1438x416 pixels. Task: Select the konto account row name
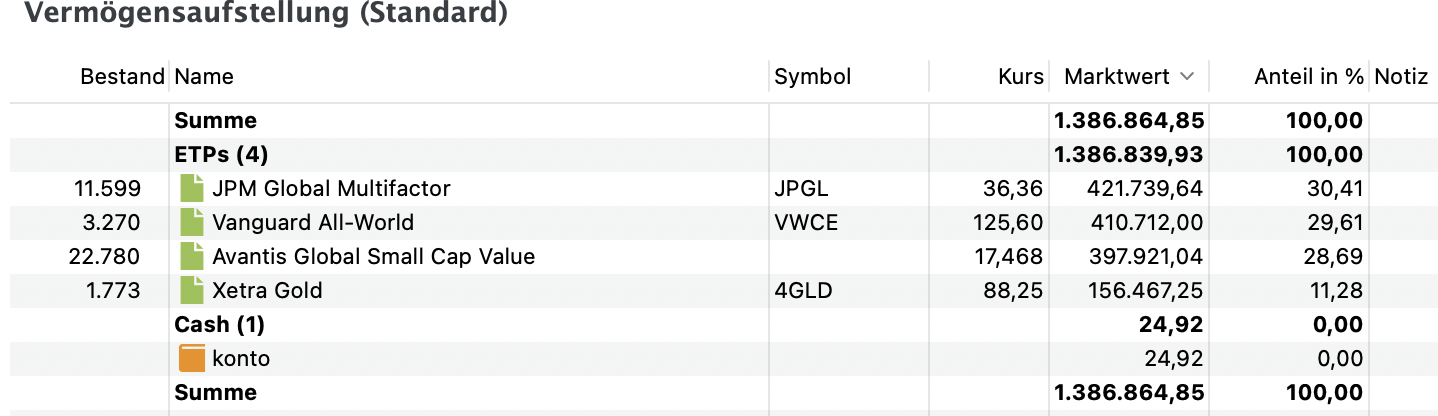click(x=241, y=358)
